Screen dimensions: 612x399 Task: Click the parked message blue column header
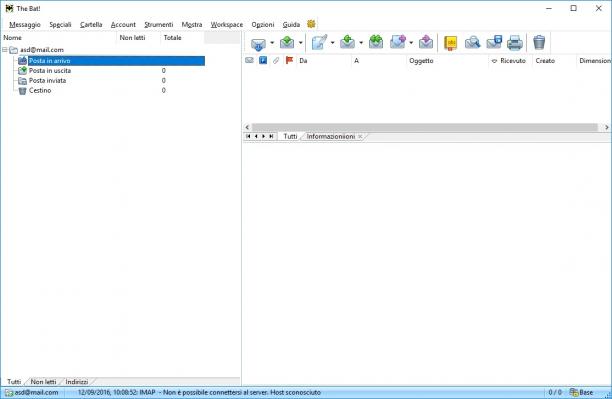(x=263, y=60)
